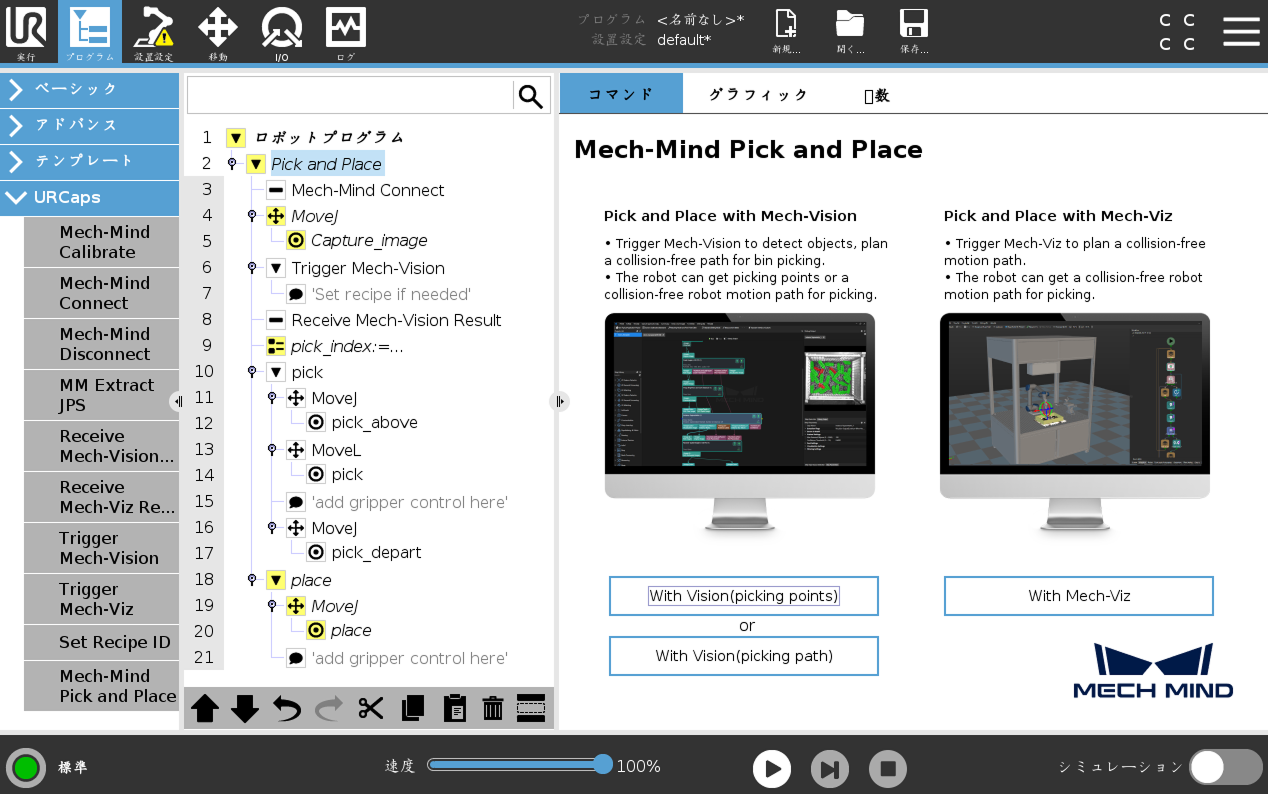This screenshot has height=794, width=1268.
Task: Collapse the Trigger Mech-Vision node
Action: click(276, 268)
